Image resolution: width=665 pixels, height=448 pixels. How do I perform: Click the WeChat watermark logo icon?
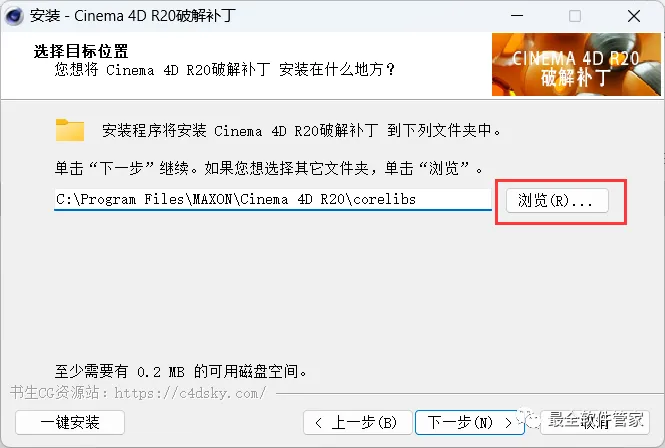(531, 420)
